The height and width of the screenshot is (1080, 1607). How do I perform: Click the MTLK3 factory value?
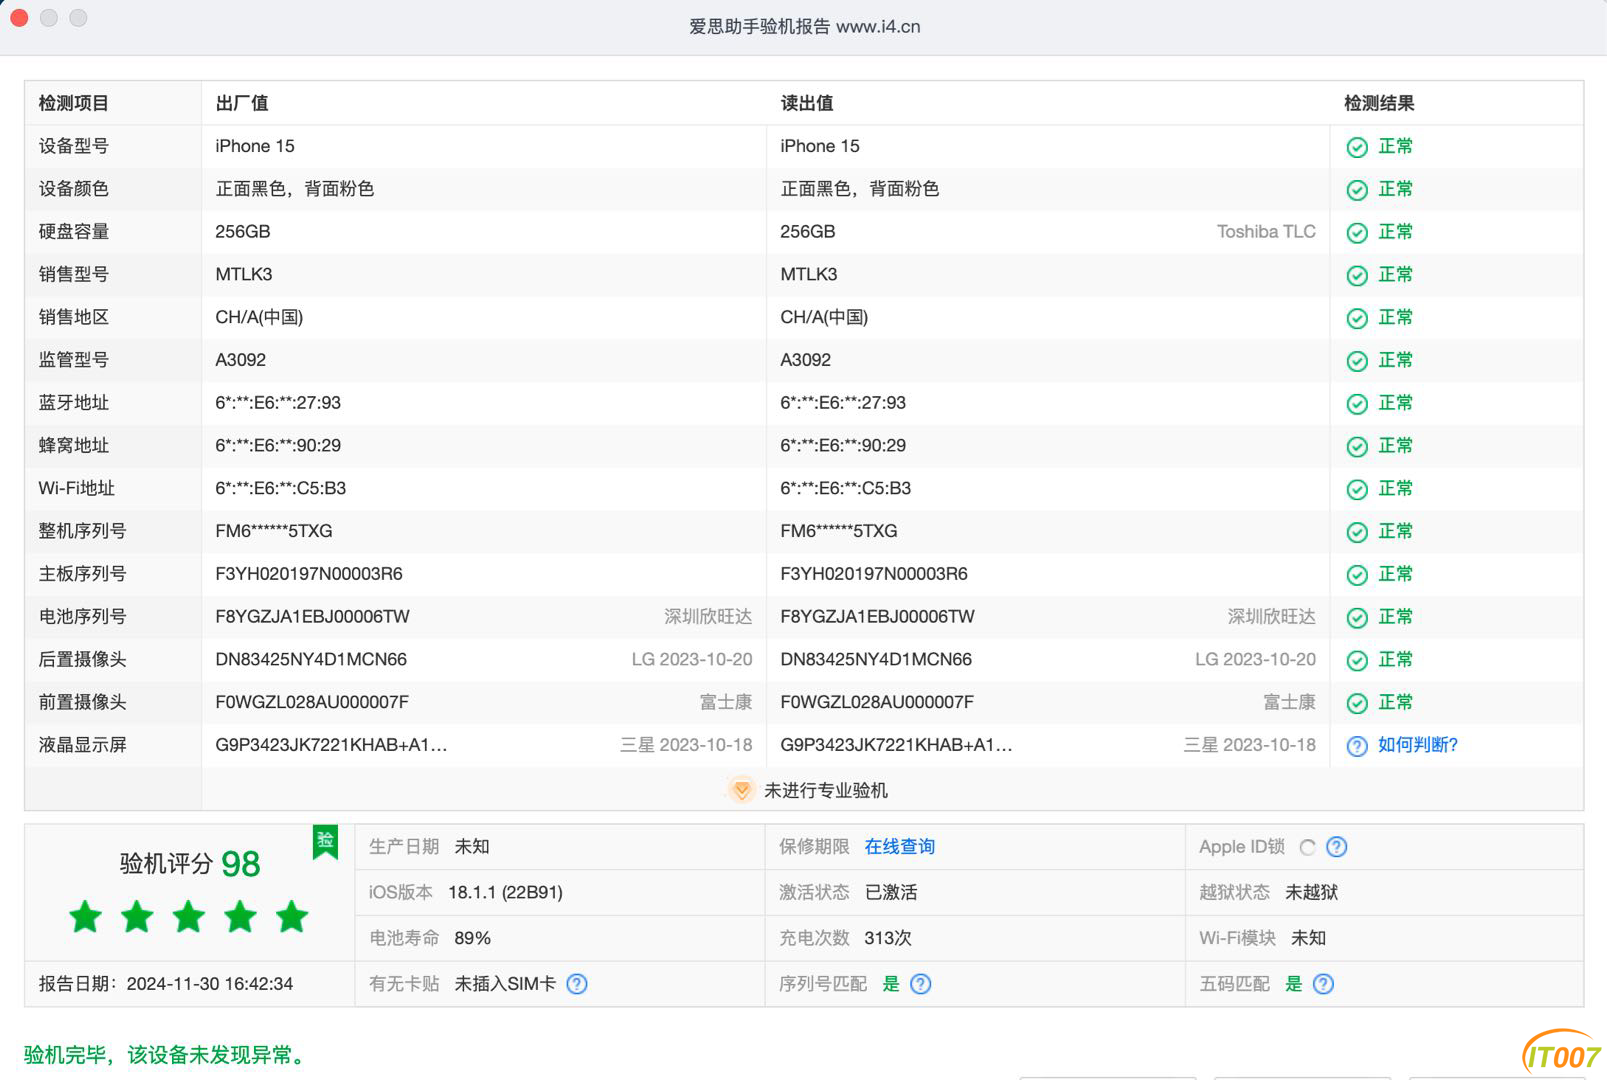(244, 274)
